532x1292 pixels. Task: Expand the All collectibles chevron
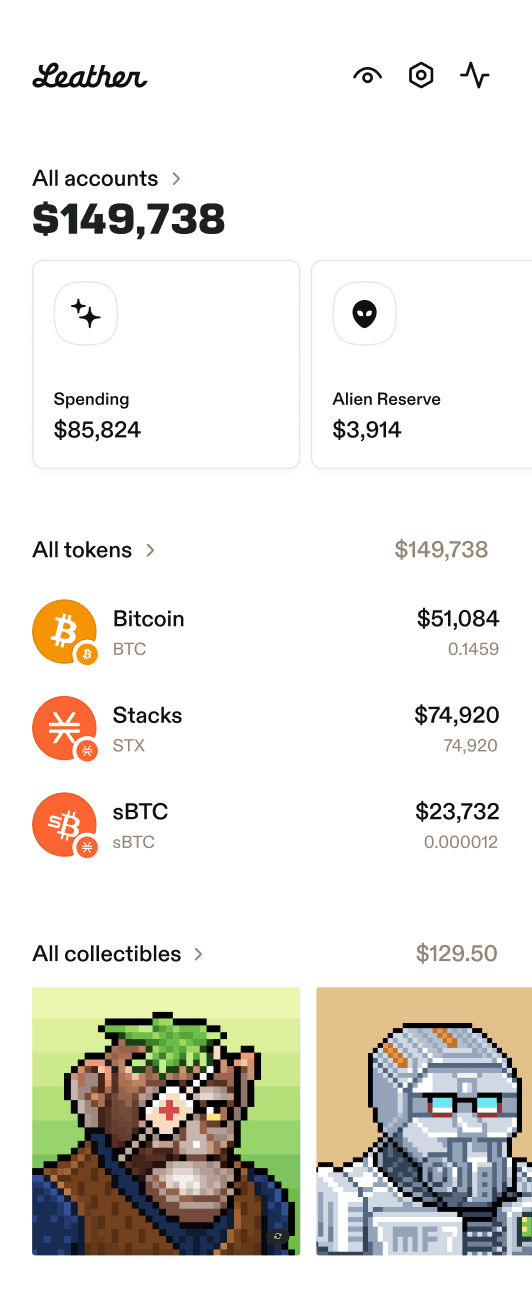click(198, 954)
